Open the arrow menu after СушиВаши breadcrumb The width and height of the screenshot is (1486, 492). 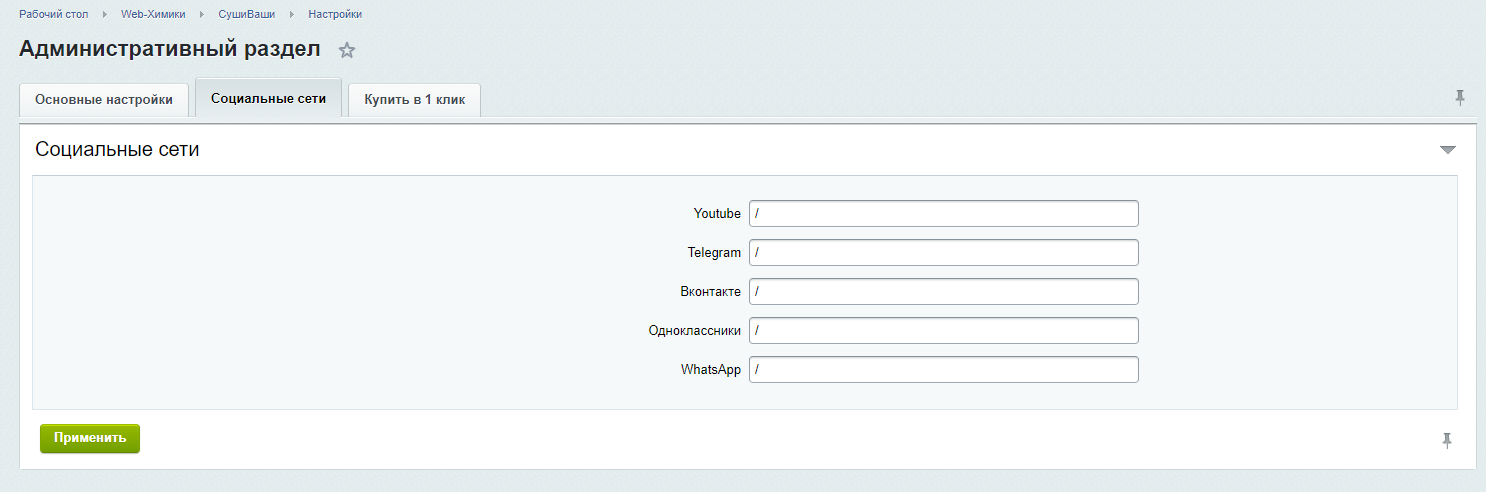[291, 15]
